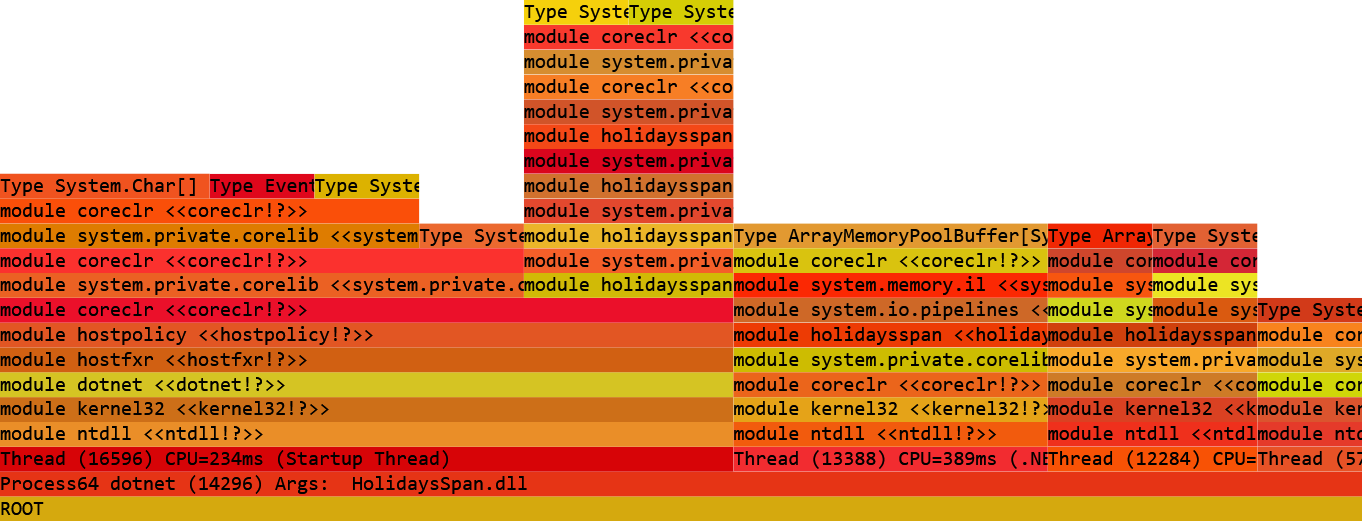Click the red Type Event box
This screenshot has width=1362, height=521.
[x=262, y=186]
